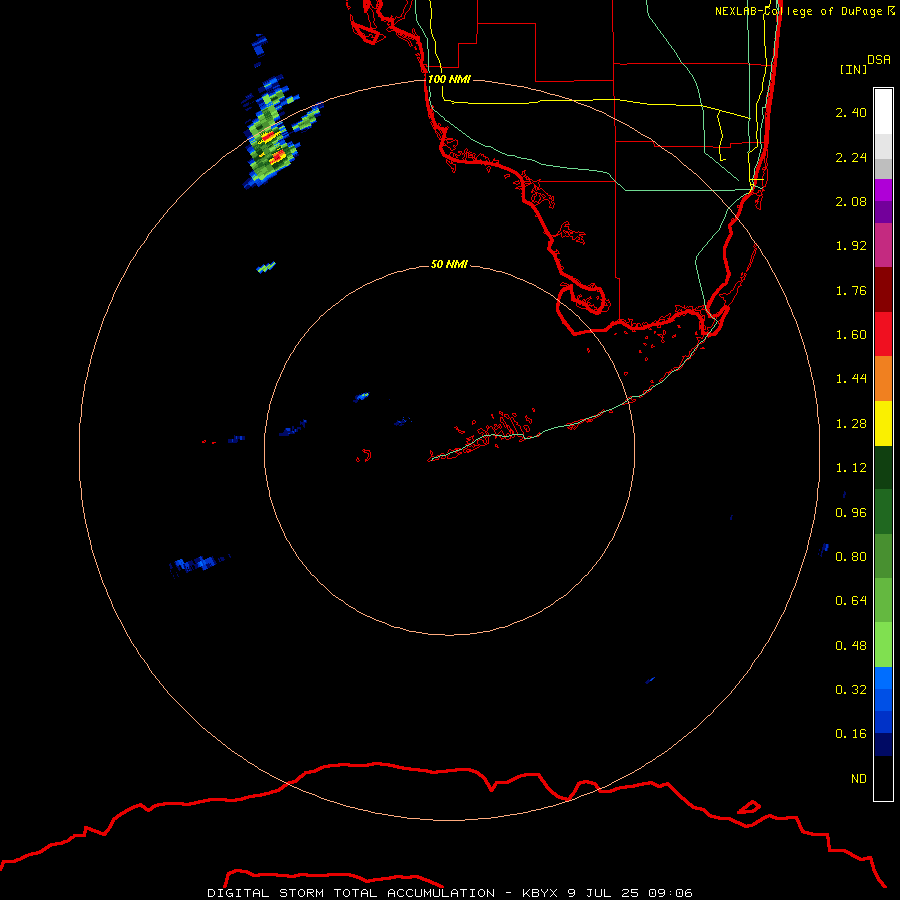Select the 1.12 legend value
This screenshot has width=900, height=900.
coord(851,468)
